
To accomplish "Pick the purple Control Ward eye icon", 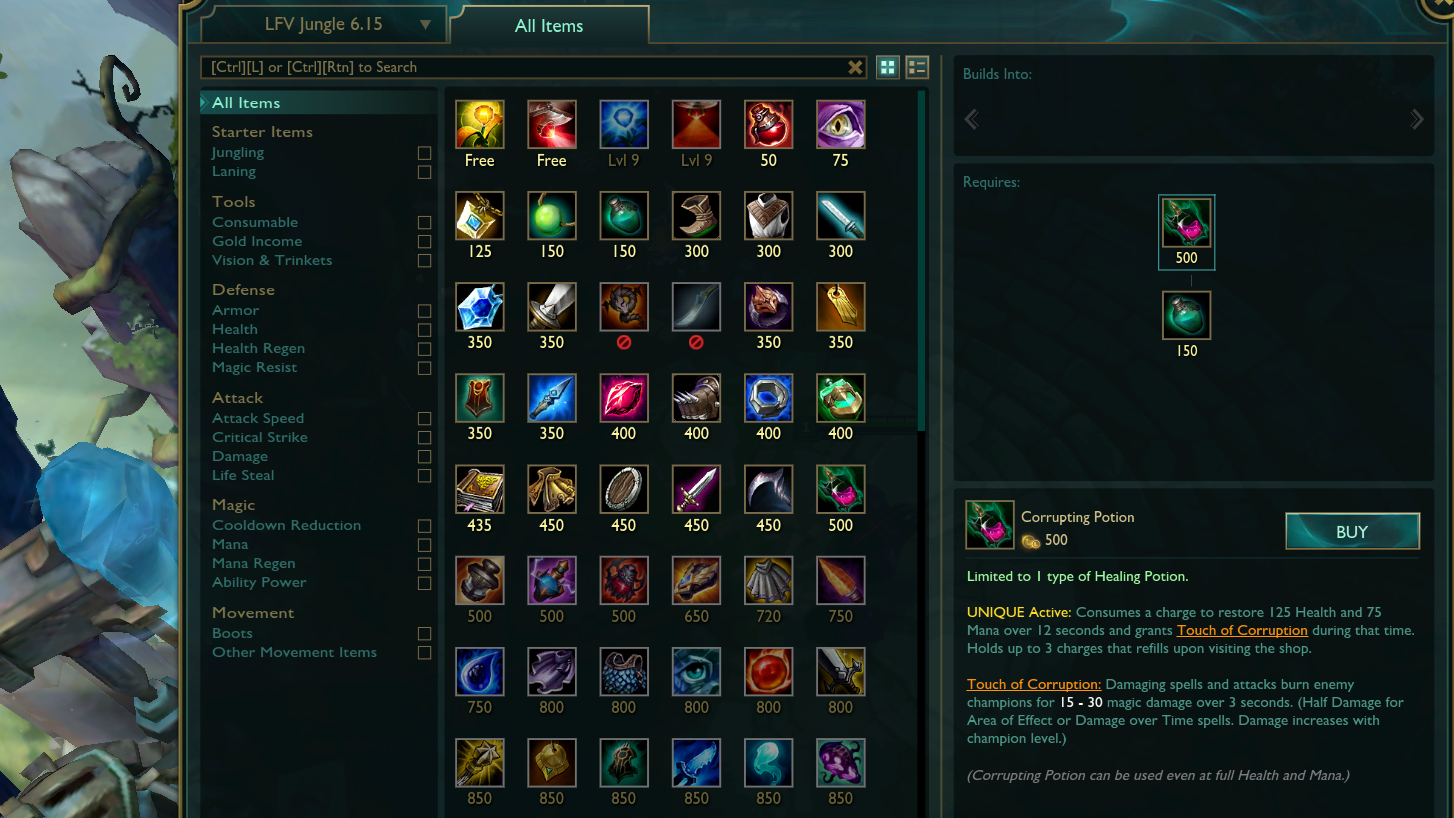I will (x=840, y=124).
